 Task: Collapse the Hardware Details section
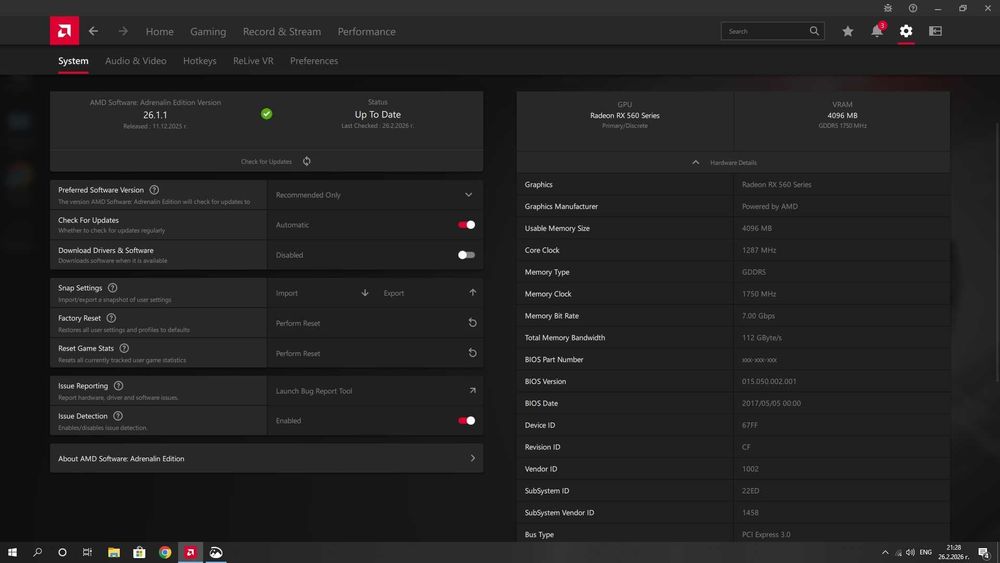(x=696, y=162)
